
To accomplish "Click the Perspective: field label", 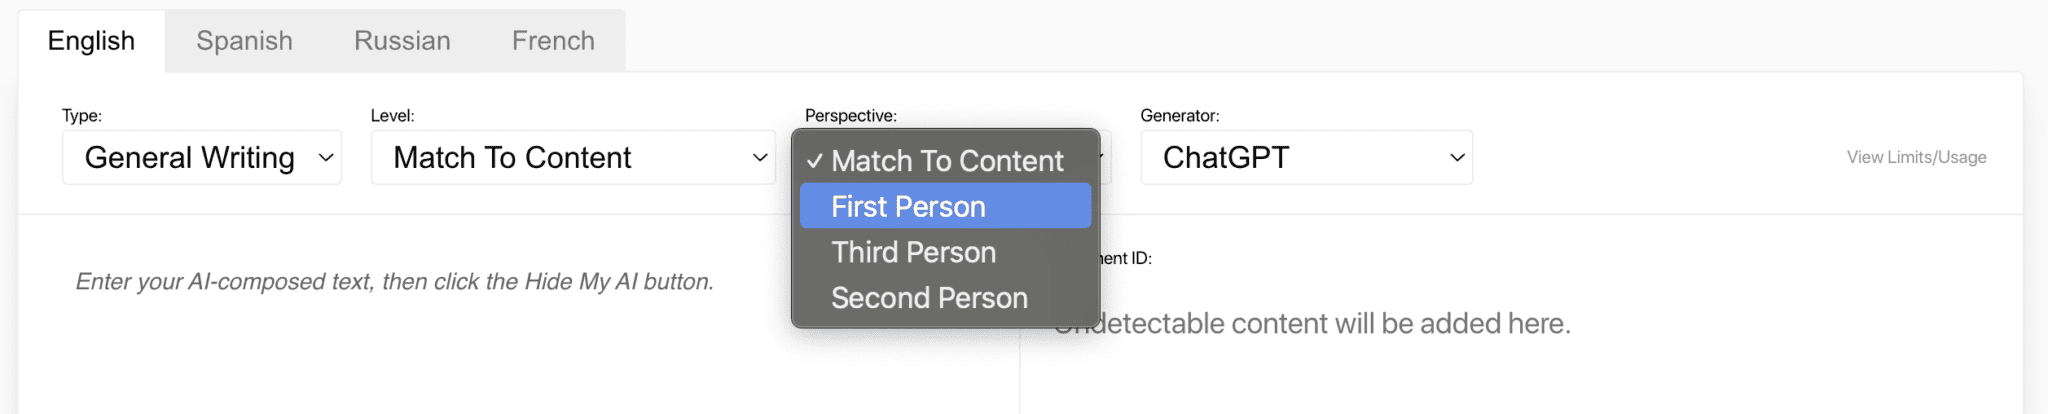I will 850,116.
